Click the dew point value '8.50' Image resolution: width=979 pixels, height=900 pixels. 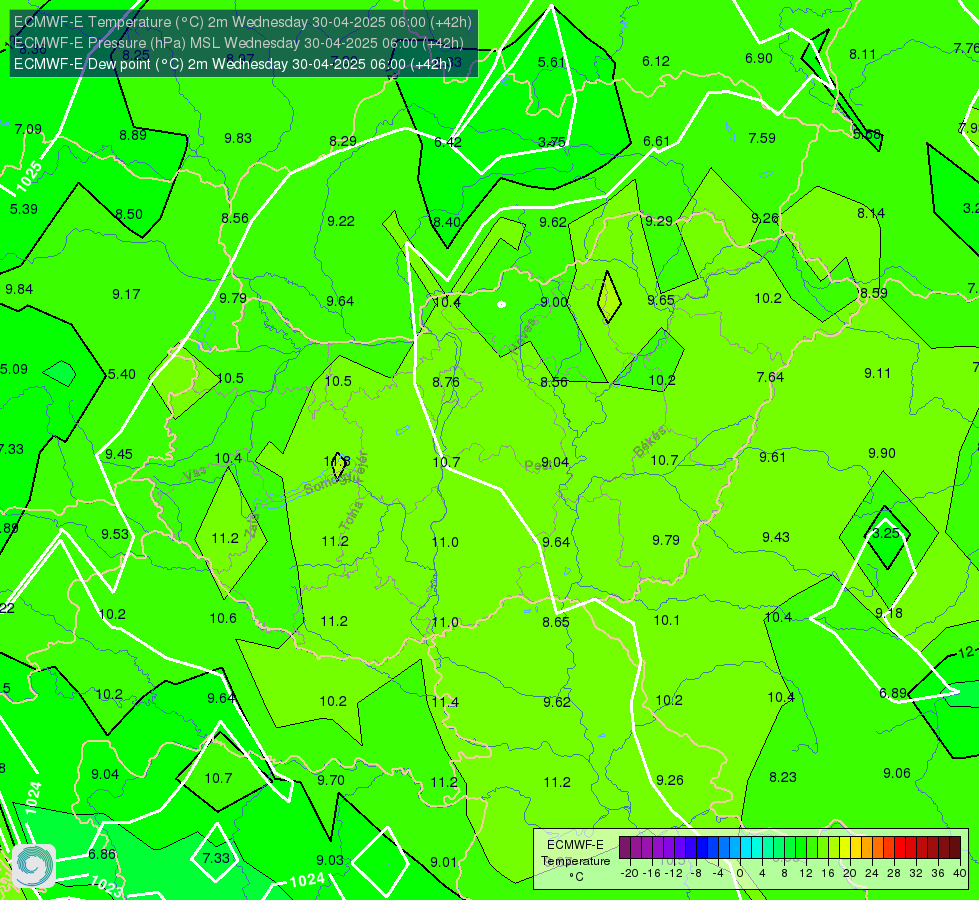129,215
